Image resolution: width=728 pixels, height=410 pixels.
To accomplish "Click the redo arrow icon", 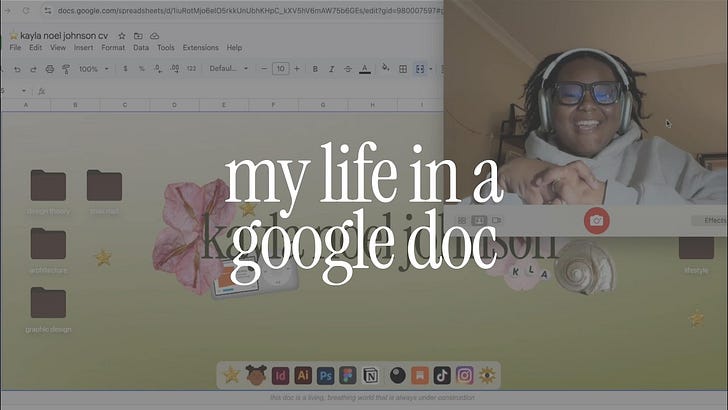I will (33, 69).
